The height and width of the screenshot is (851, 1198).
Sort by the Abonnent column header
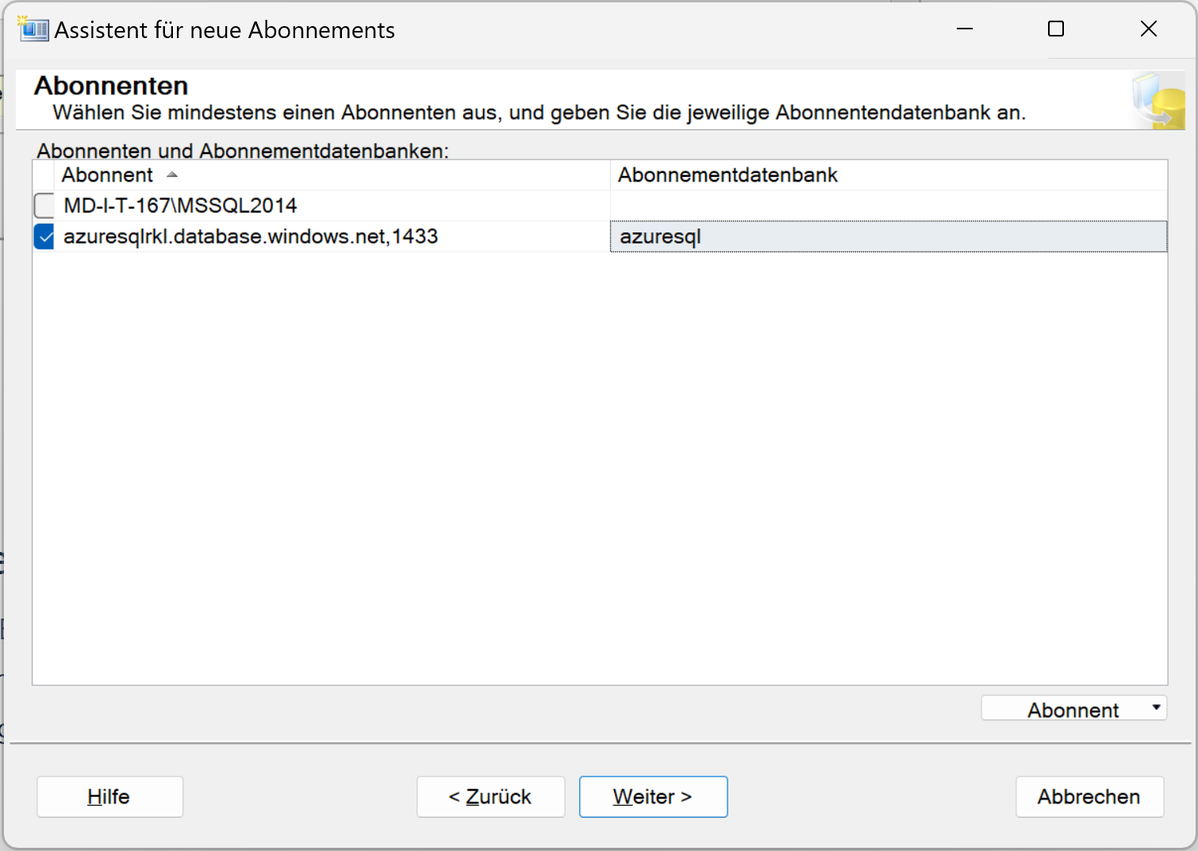[332, 175]
